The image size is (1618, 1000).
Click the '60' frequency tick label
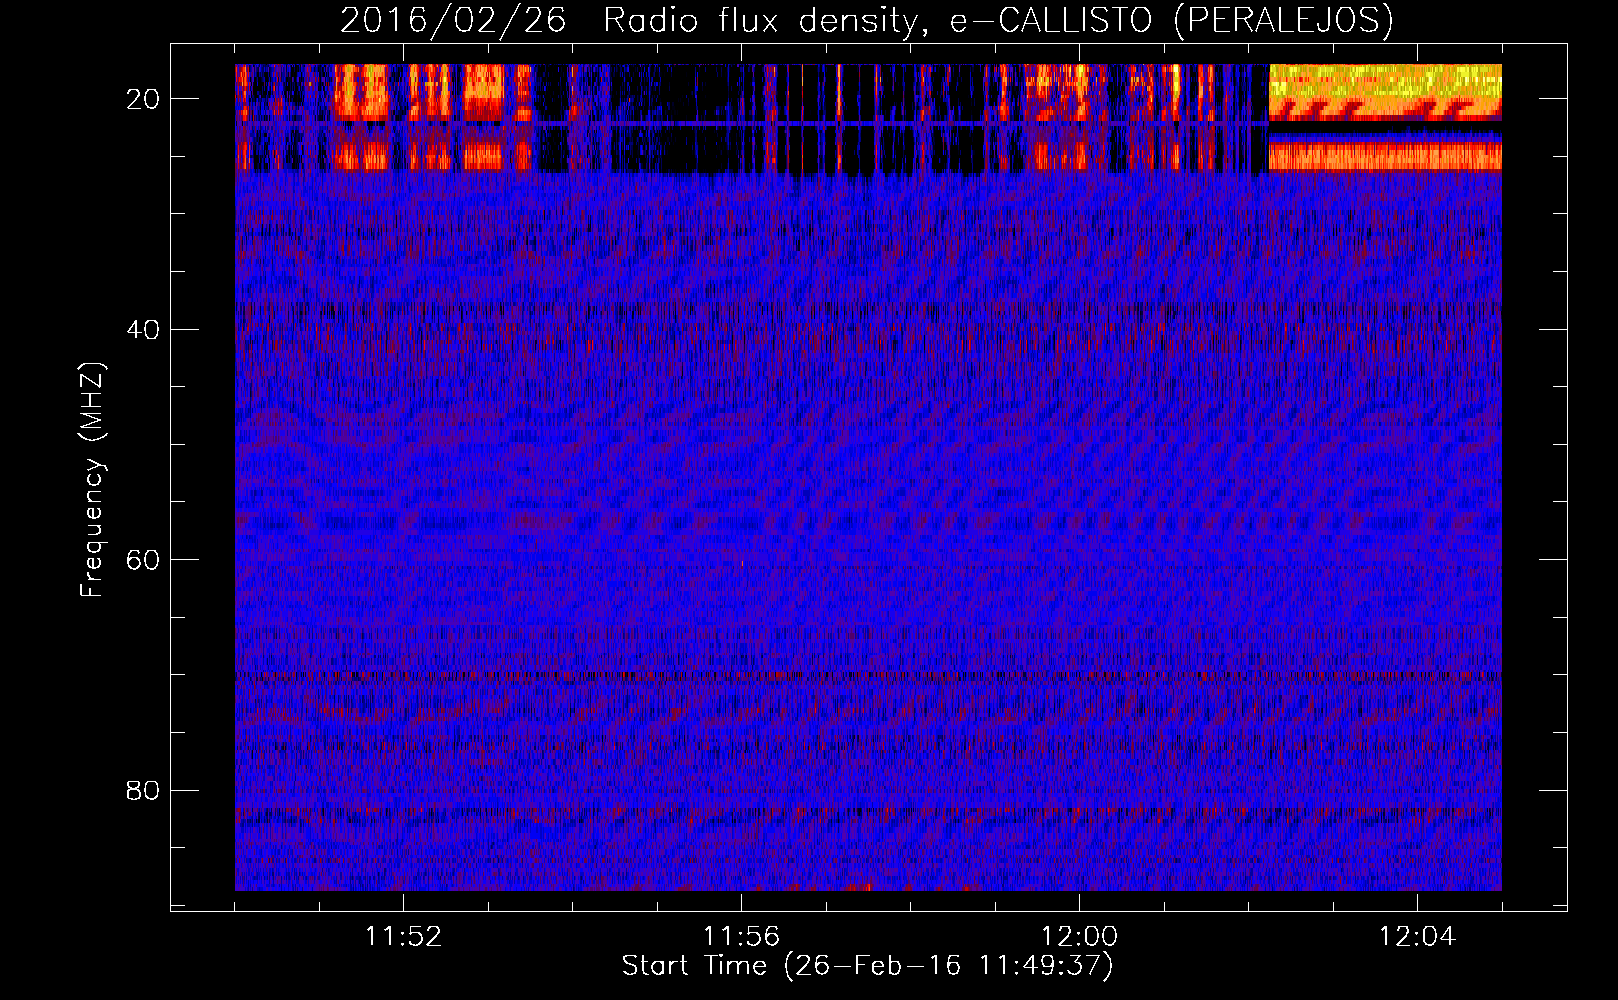click(x=144, y=560)
